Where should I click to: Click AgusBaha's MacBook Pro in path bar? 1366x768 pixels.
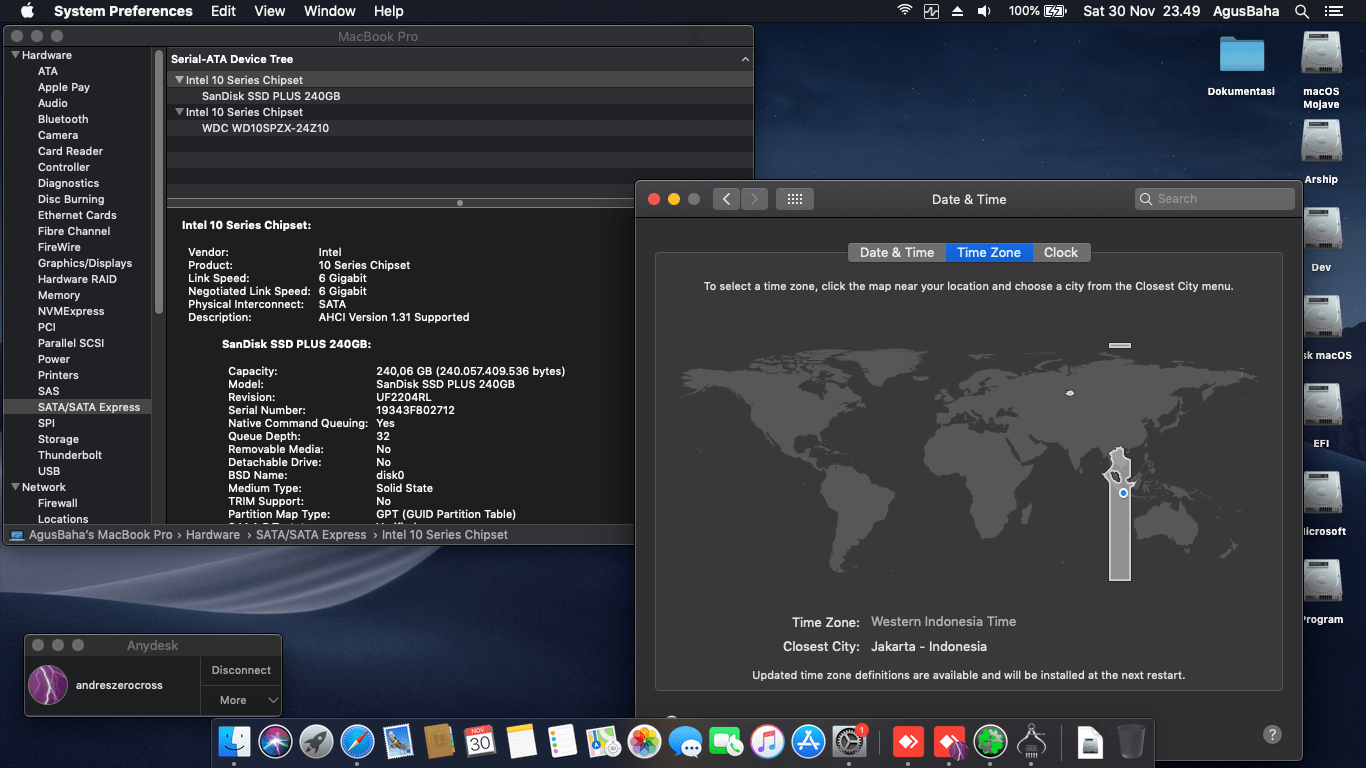coord(91,535)
